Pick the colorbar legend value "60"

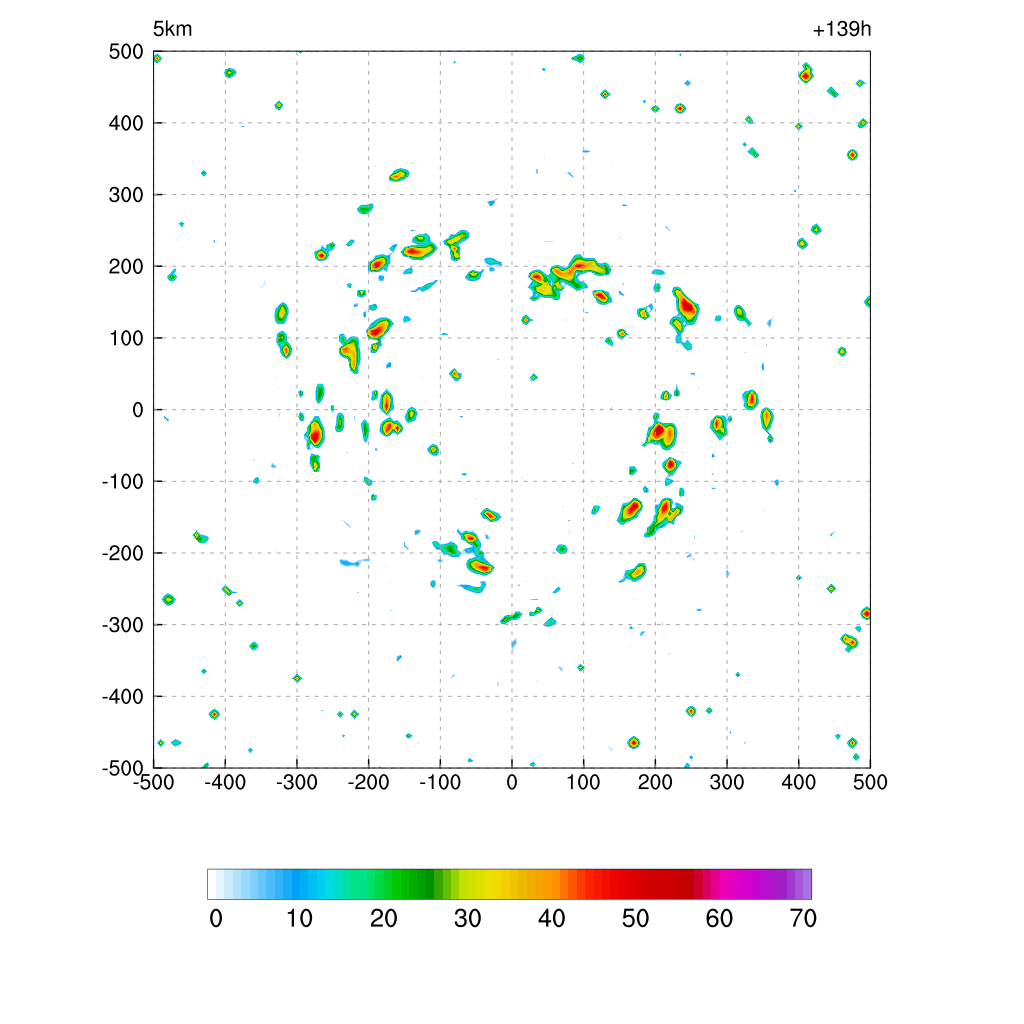pyautogui.click(x=719, y=919)
